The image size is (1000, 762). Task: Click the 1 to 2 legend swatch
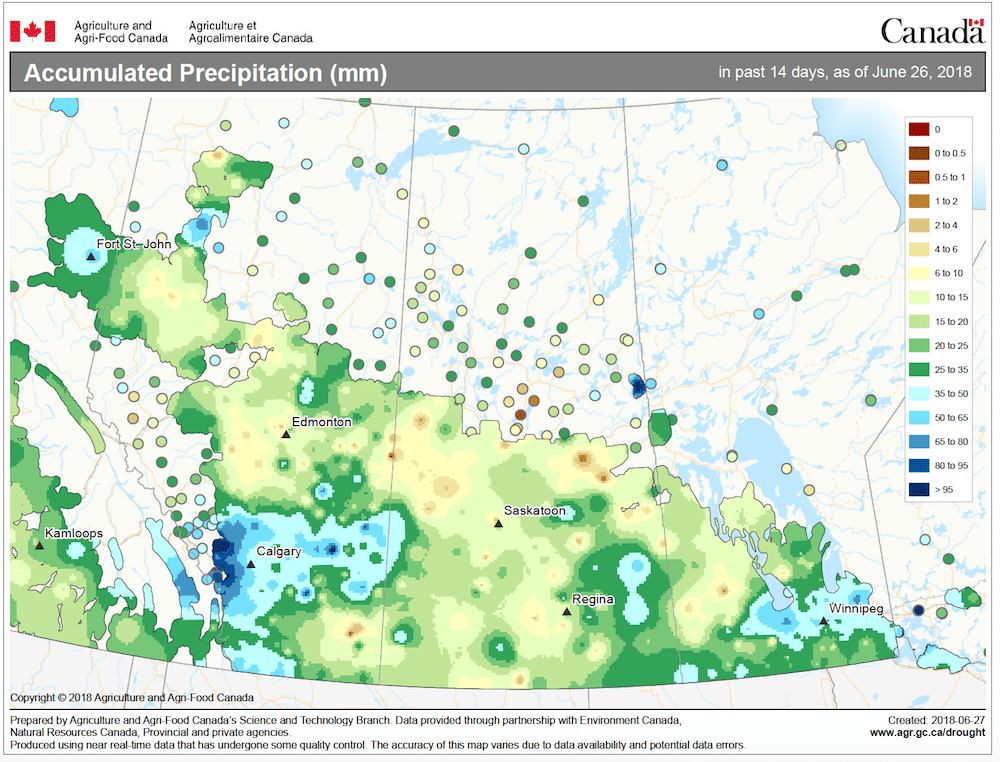(x=919, y=201)
